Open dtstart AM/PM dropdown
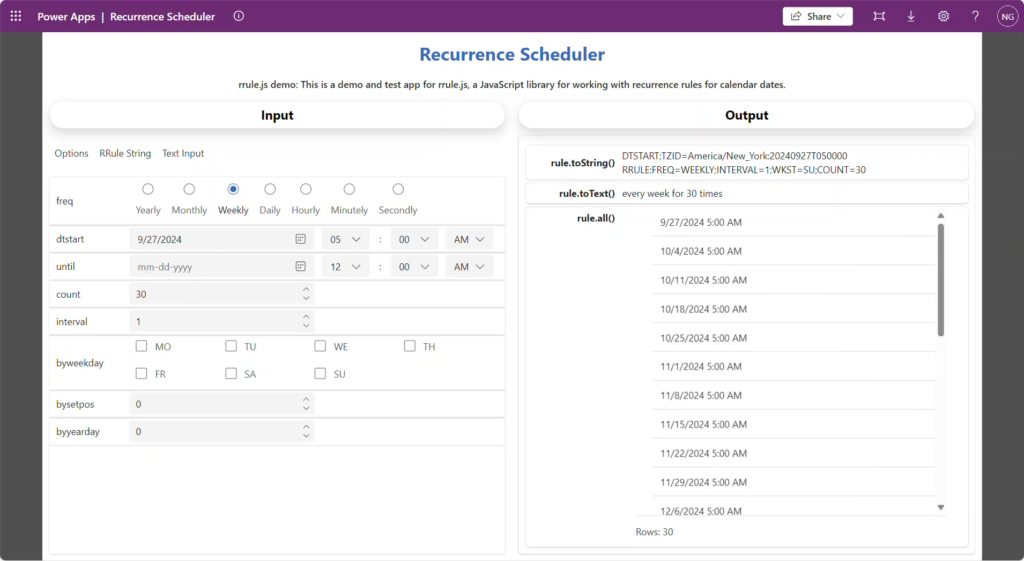The image size is (1024, 561). [469, 240]
